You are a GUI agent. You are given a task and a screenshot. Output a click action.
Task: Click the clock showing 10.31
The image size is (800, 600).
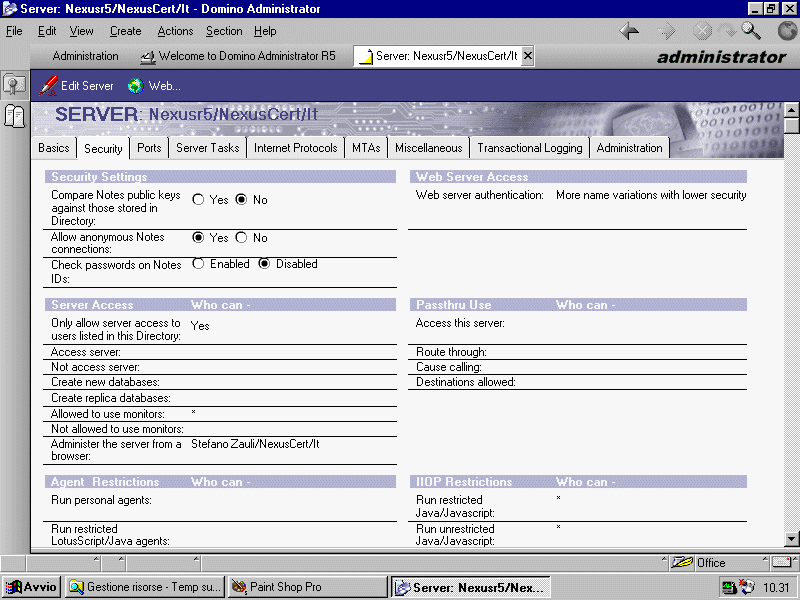pyautogui.click(x=776, y=588)
